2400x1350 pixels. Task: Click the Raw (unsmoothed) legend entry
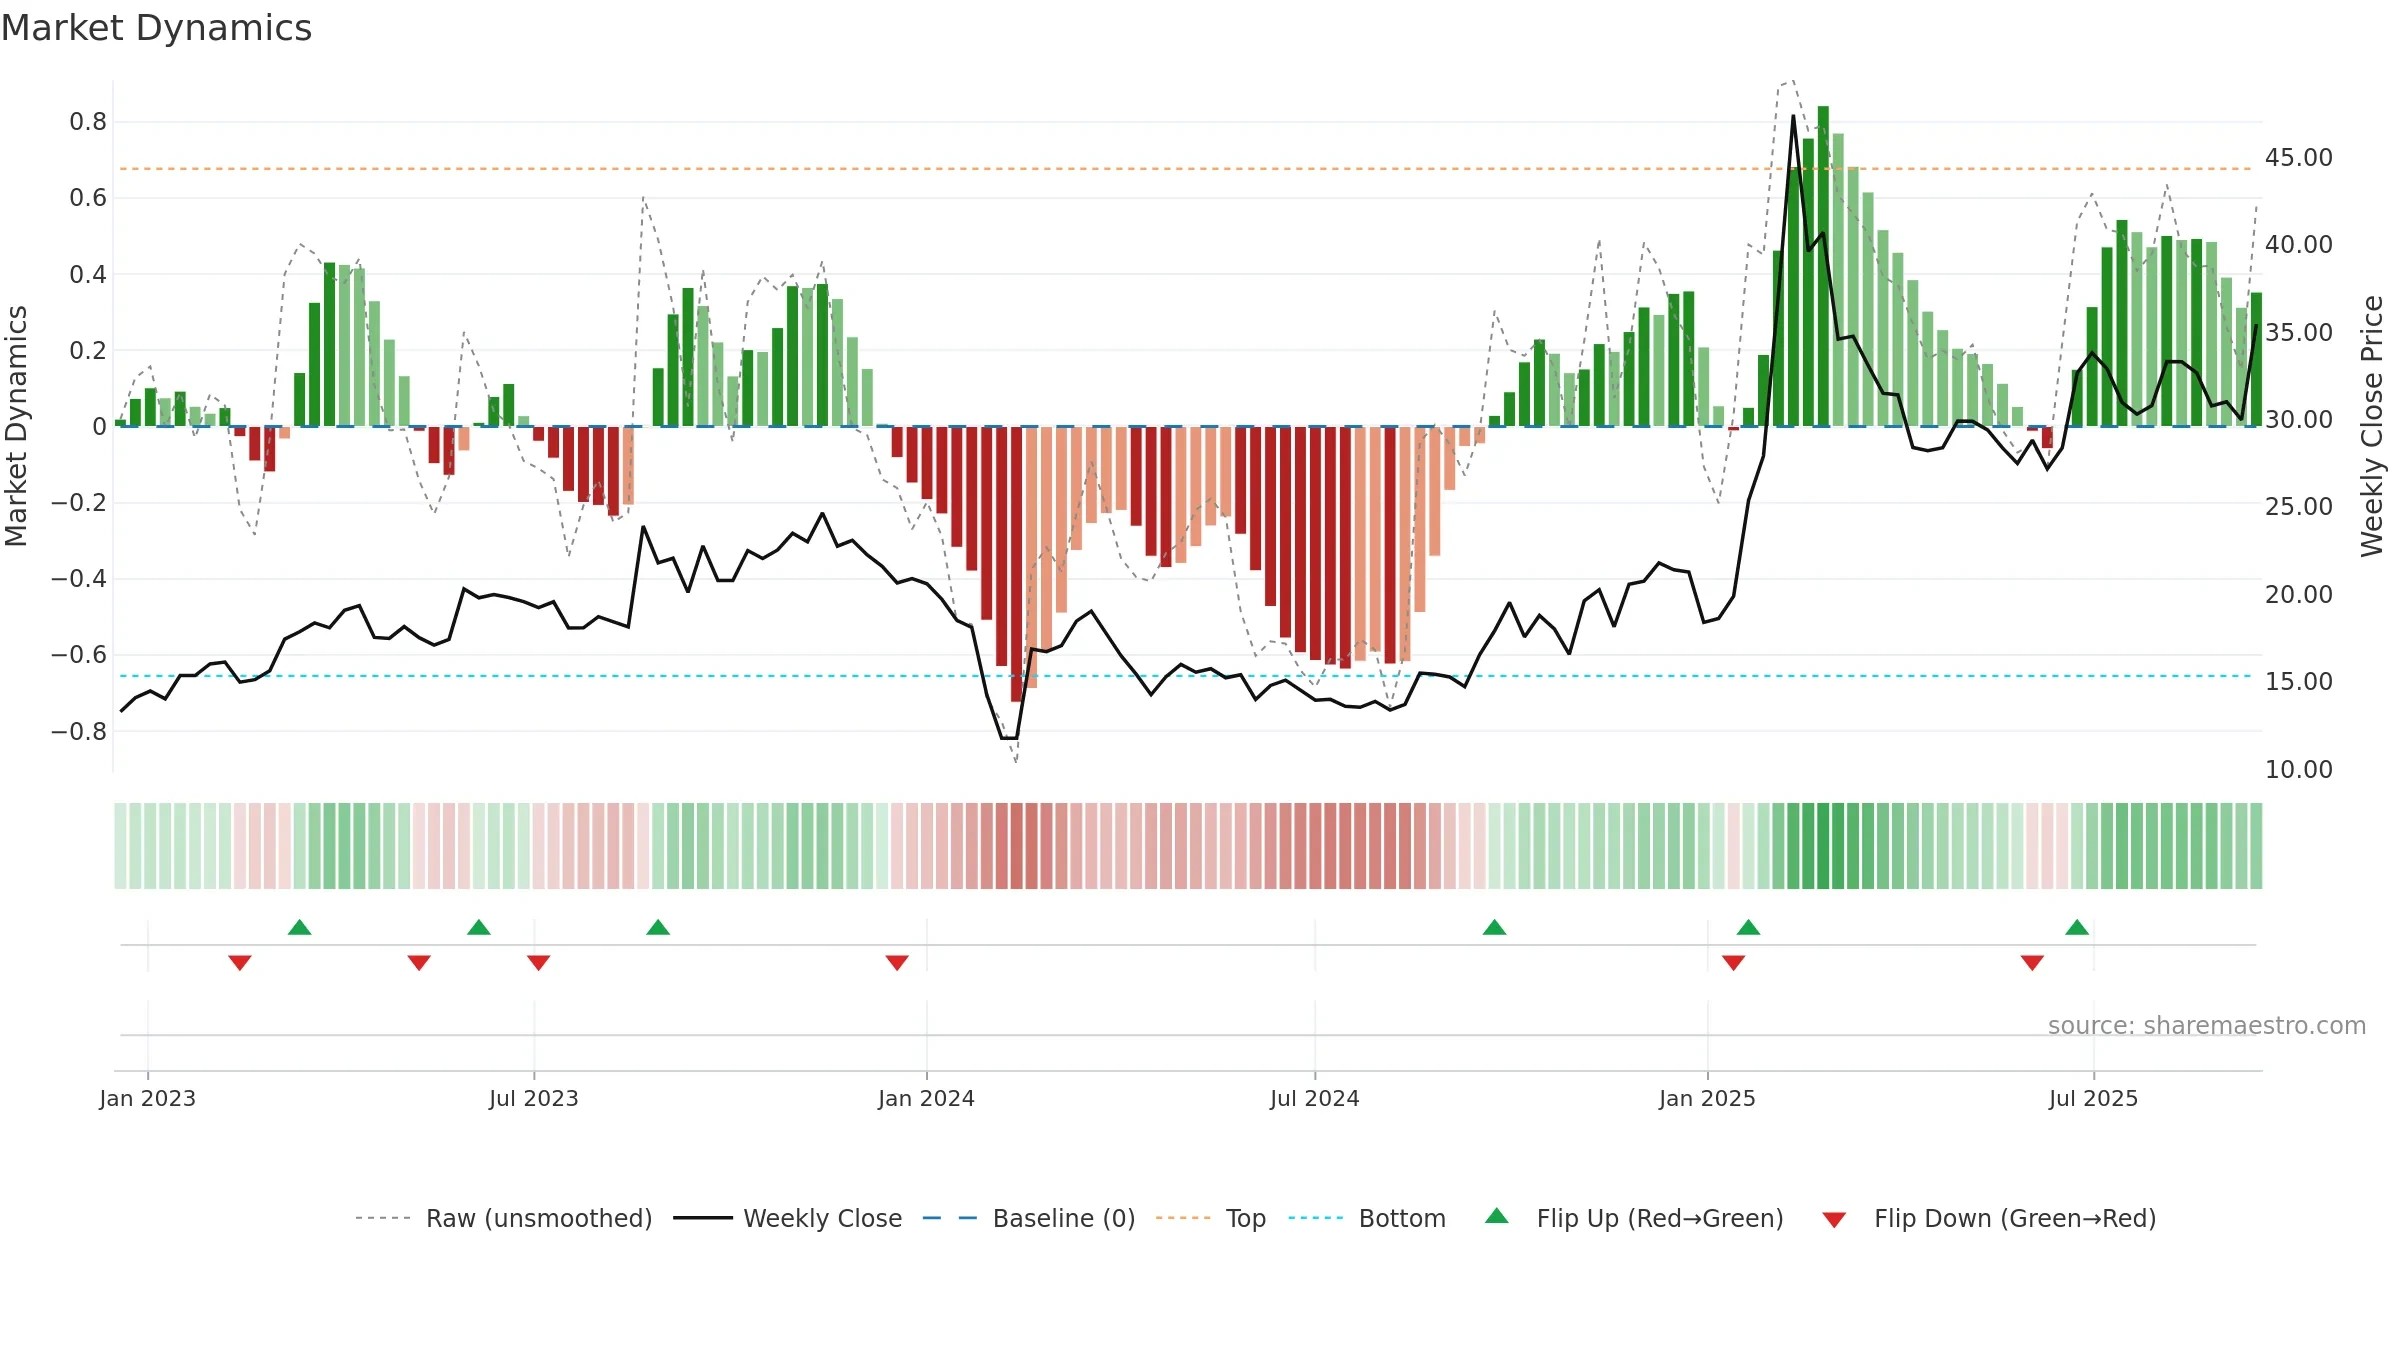click(504, 1218)
